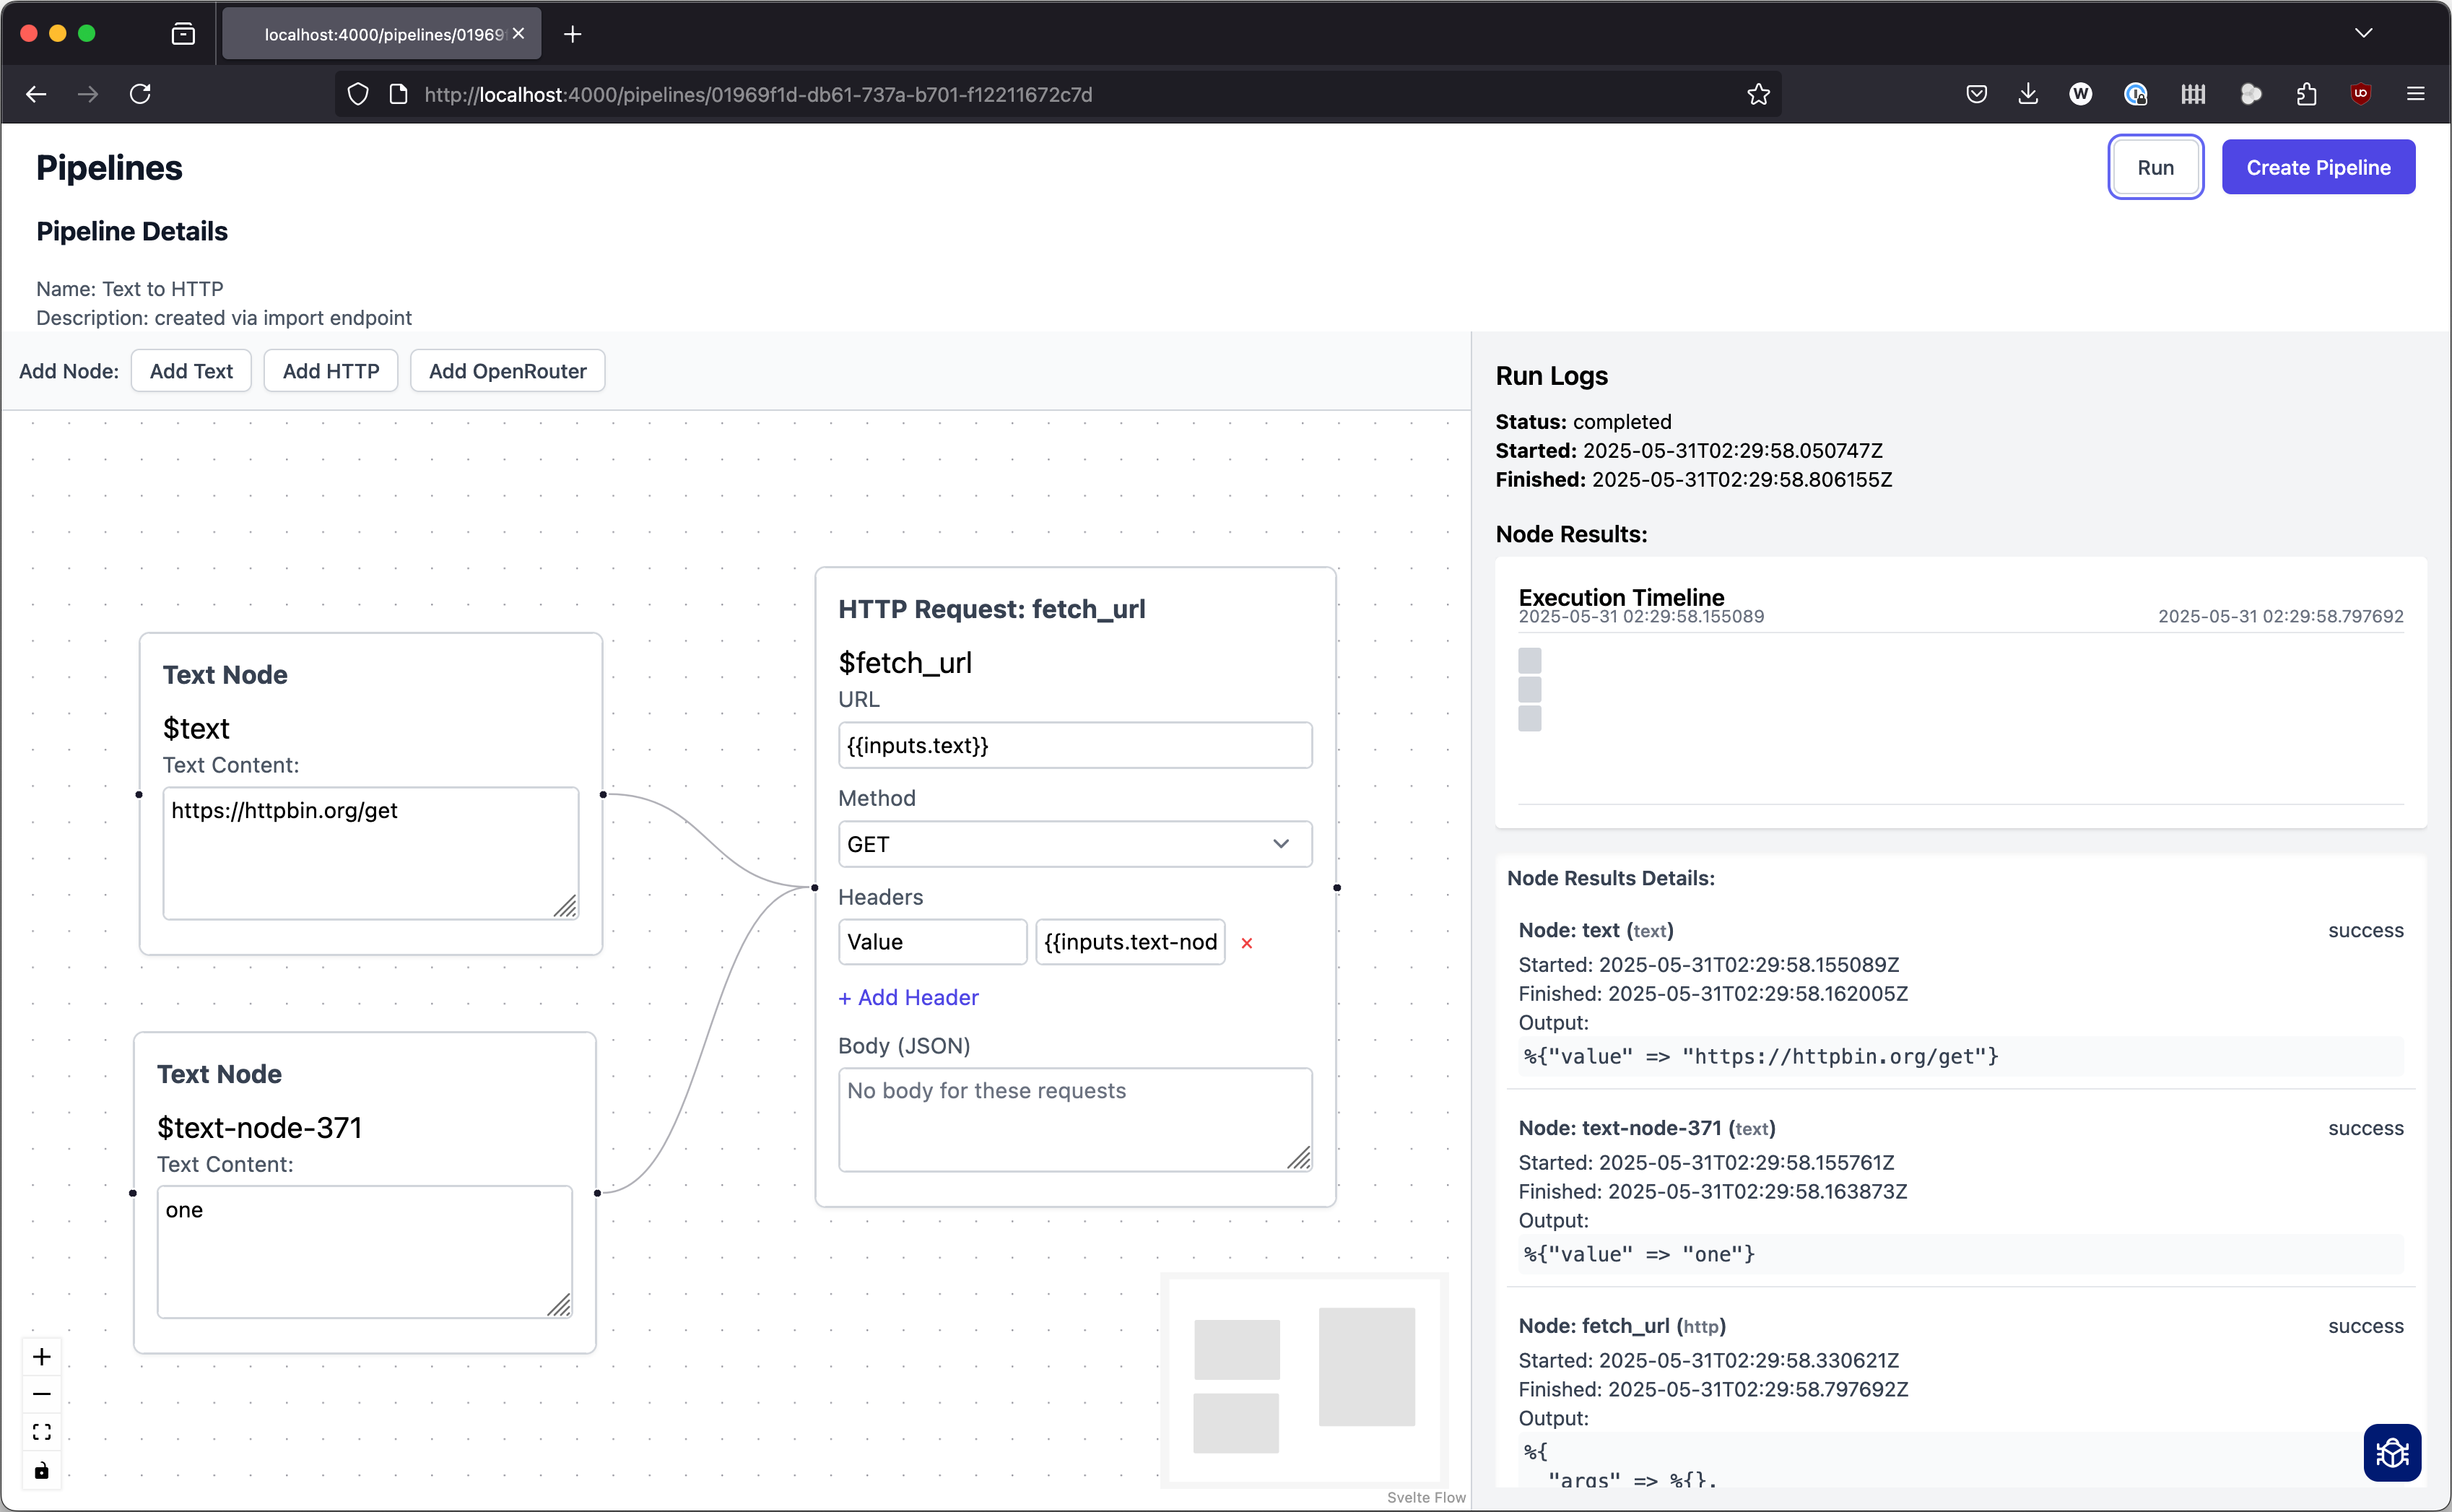
Task: Click the Pipelines heading
Action: (109, 167)
